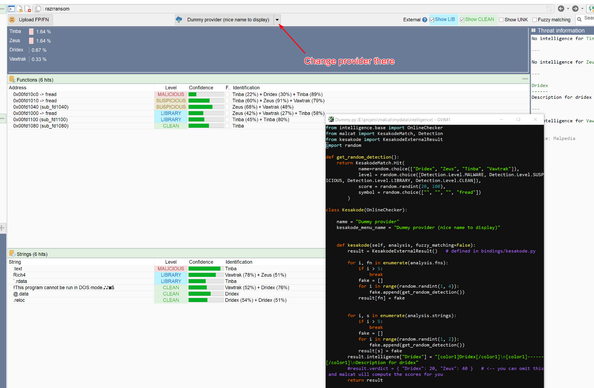Click the file icon with the yellow badge
594x388 pixels.
pos(20,8)
